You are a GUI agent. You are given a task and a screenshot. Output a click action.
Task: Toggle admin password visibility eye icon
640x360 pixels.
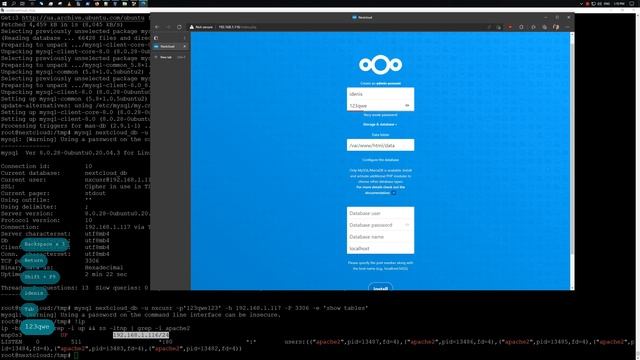[x=407, y=106]
